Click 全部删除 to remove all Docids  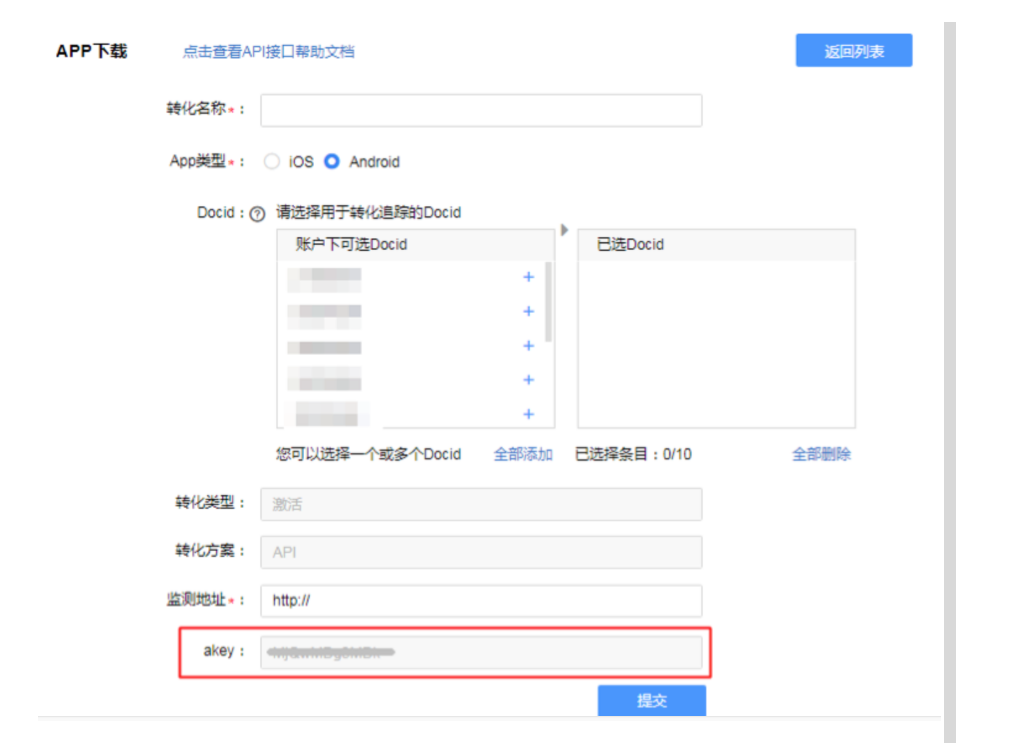coord(821,454)
